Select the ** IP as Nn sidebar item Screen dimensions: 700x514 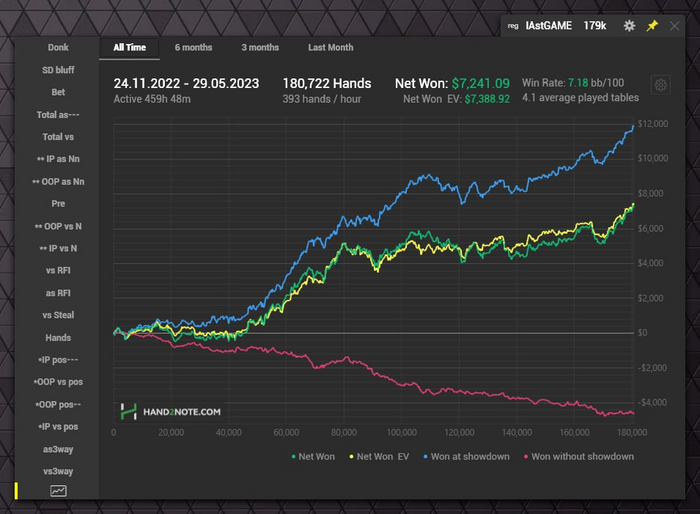click(58, 159)
